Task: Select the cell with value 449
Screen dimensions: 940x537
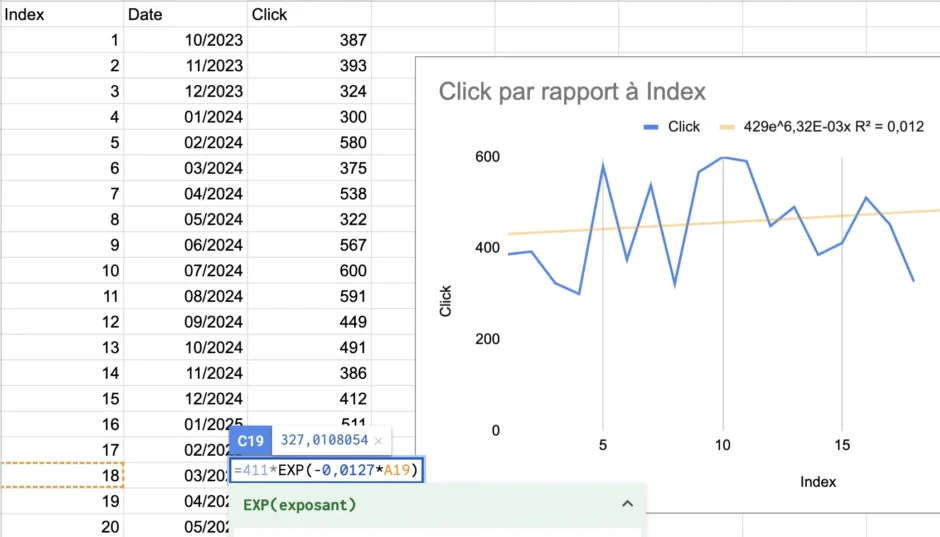Action: click(x=309, y=322)
